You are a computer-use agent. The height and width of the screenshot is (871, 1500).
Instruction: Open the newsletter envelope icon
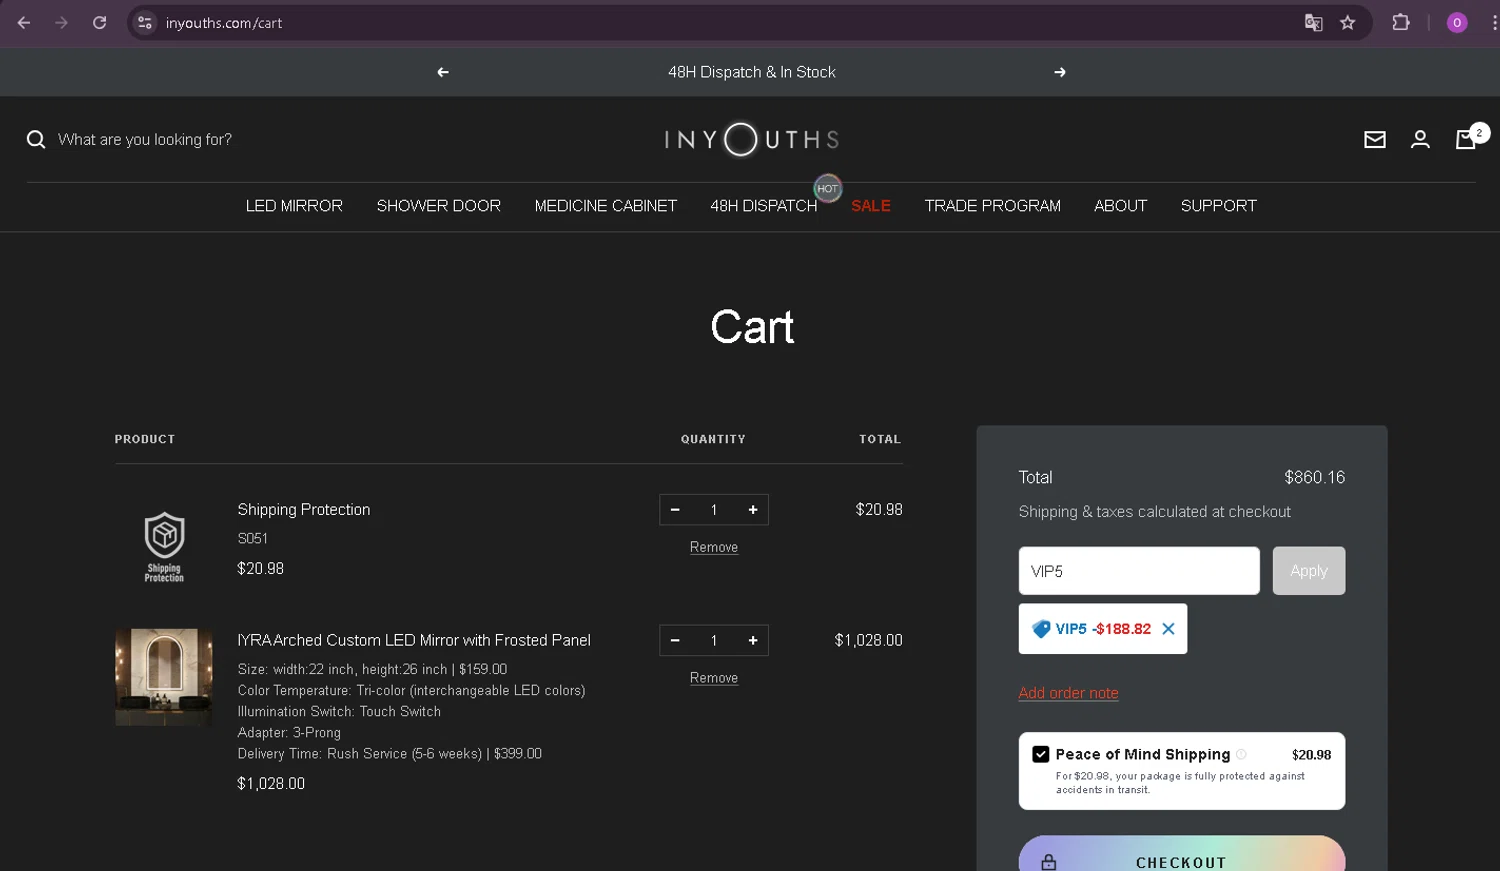click(x=1375, y=140)
